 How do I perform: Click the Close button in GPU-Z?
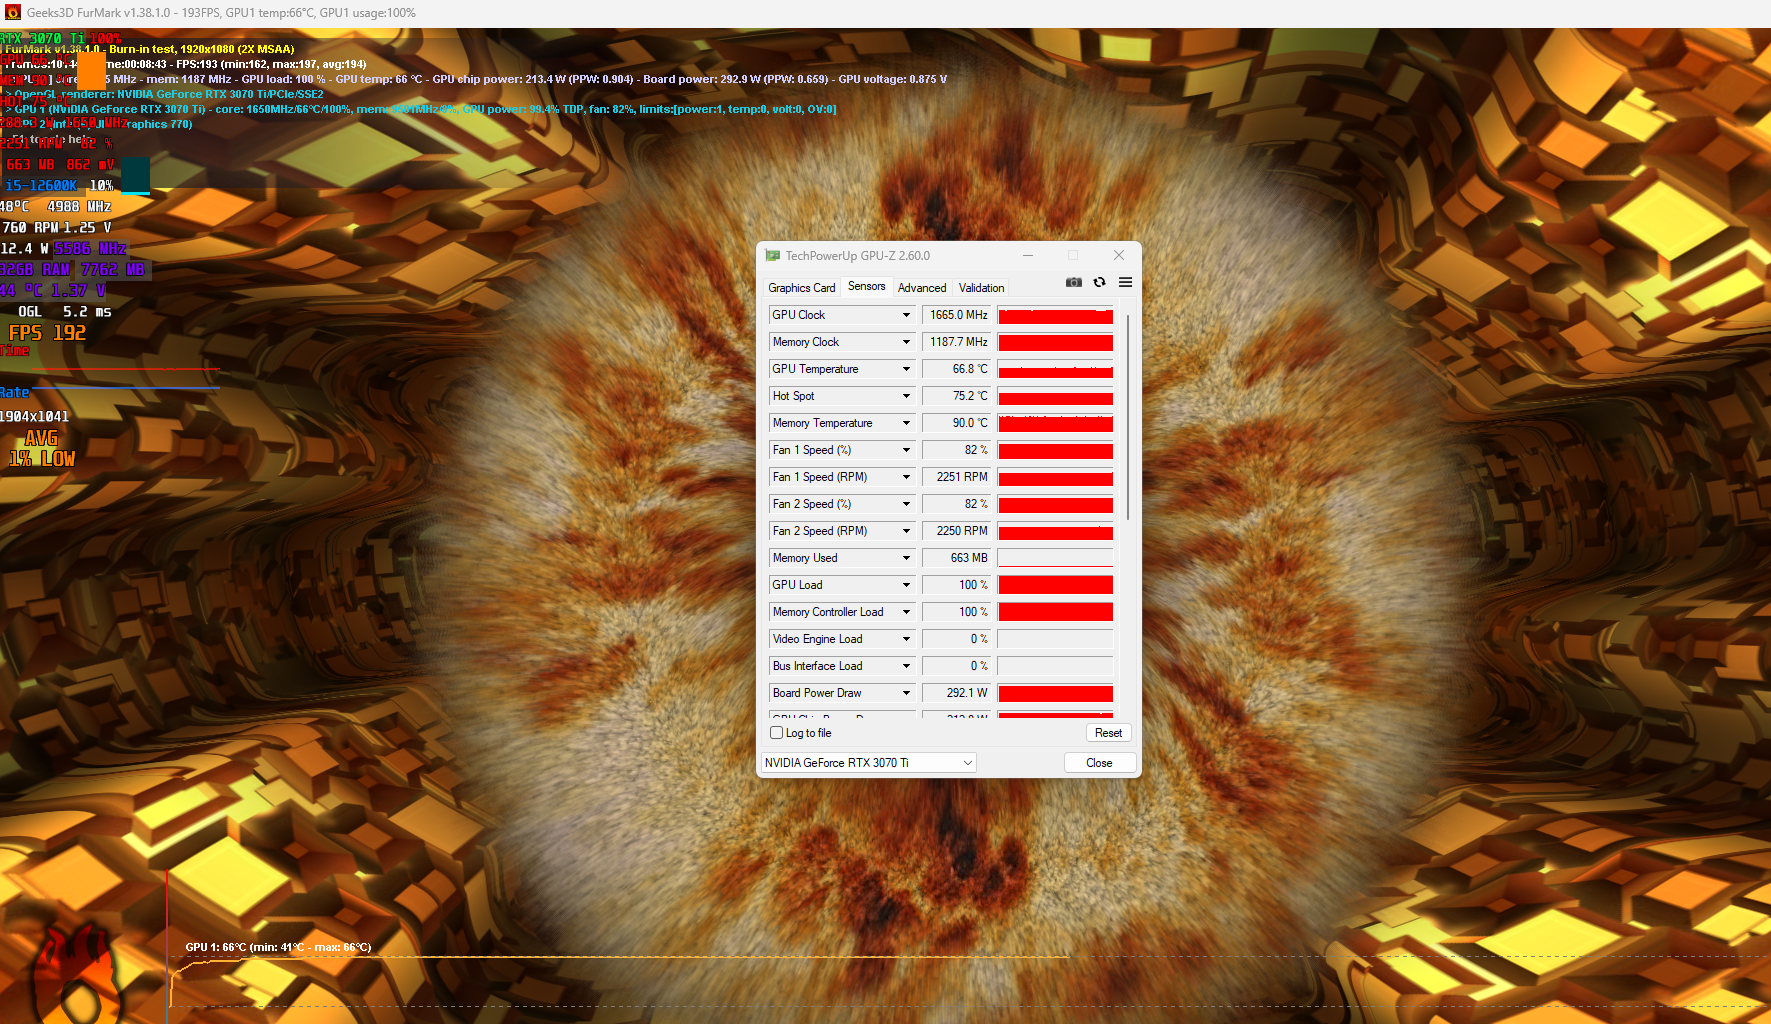pos(1099,763)
